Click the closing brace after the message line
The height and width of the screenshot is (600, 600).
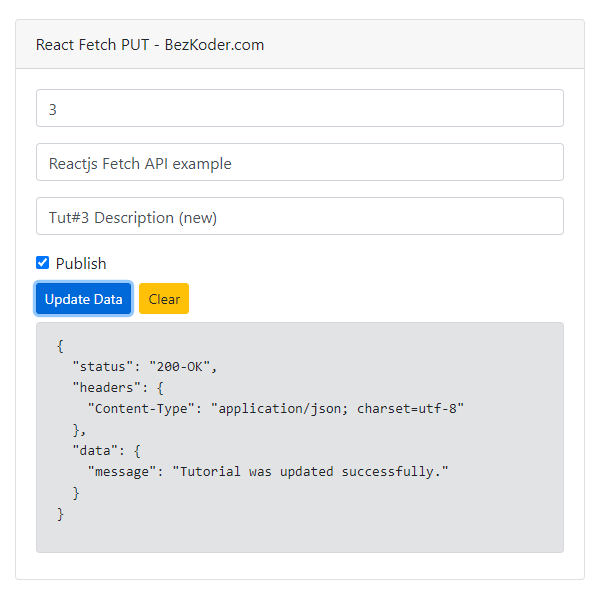coord(76,492)
